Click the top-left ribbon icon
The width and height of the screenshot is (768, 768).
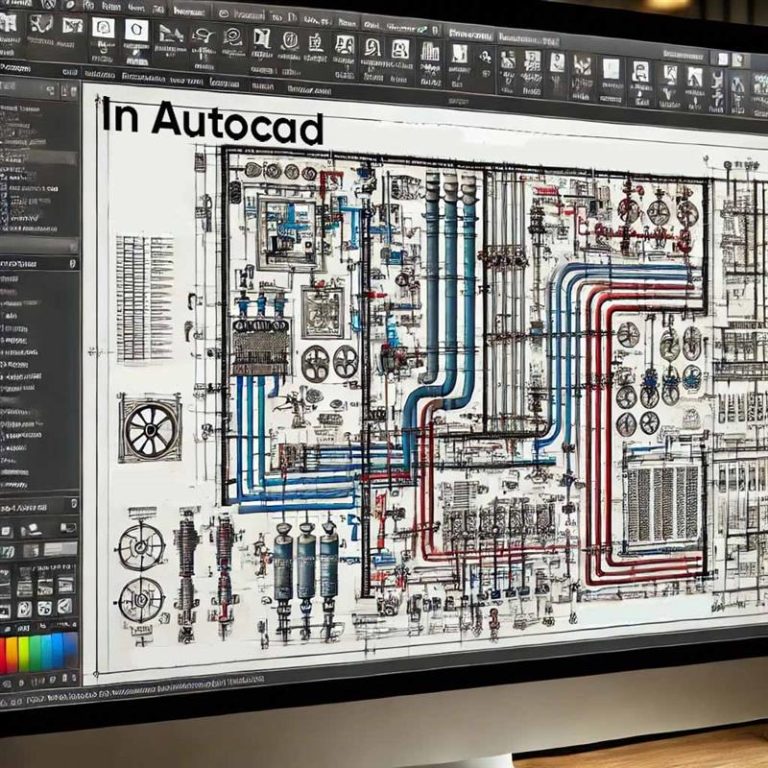click(9, 22)
